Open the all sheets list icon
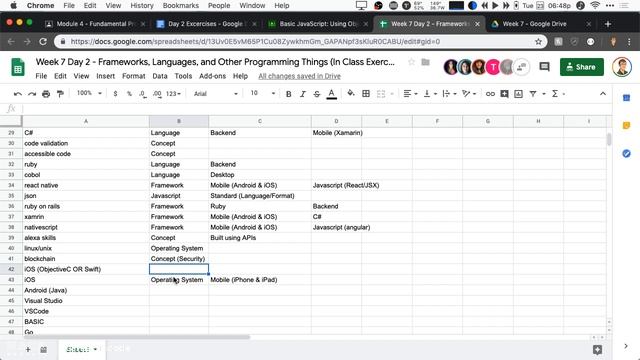640x360 pixels. (x=43, y=349)
